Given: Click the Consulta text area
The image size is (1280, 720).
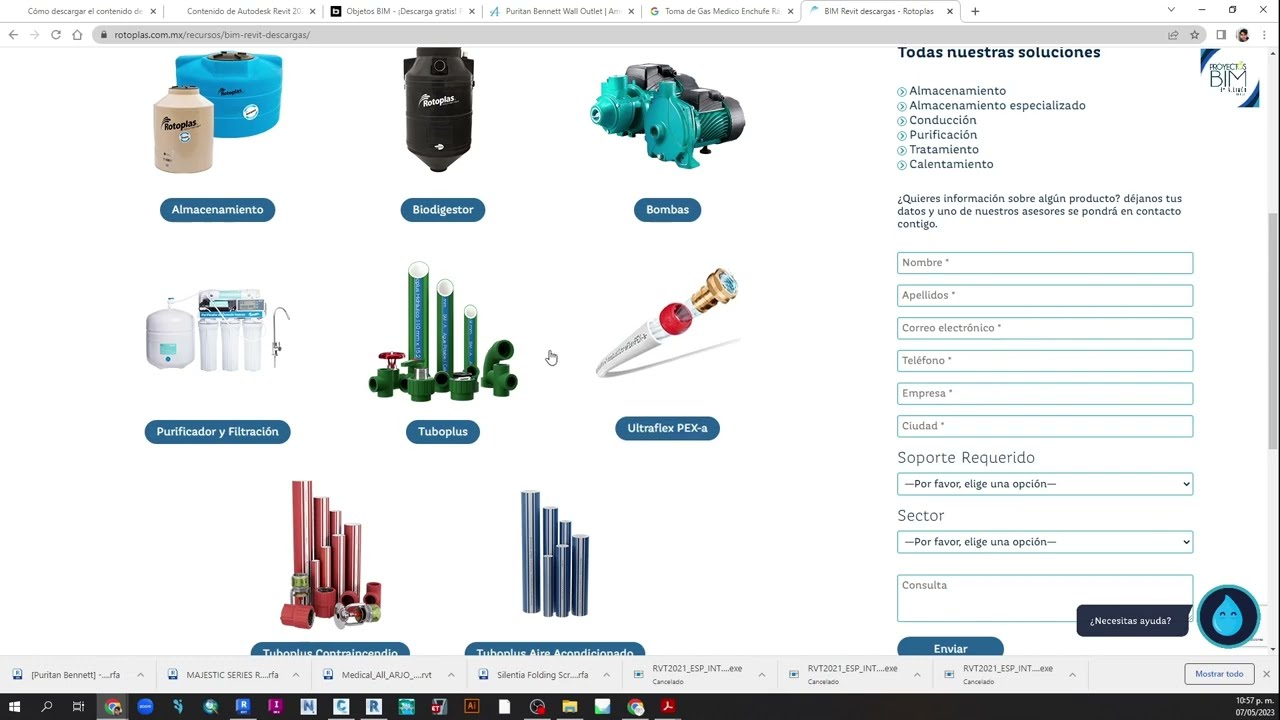Looking at the screenshot, I should coord(1045,598).
